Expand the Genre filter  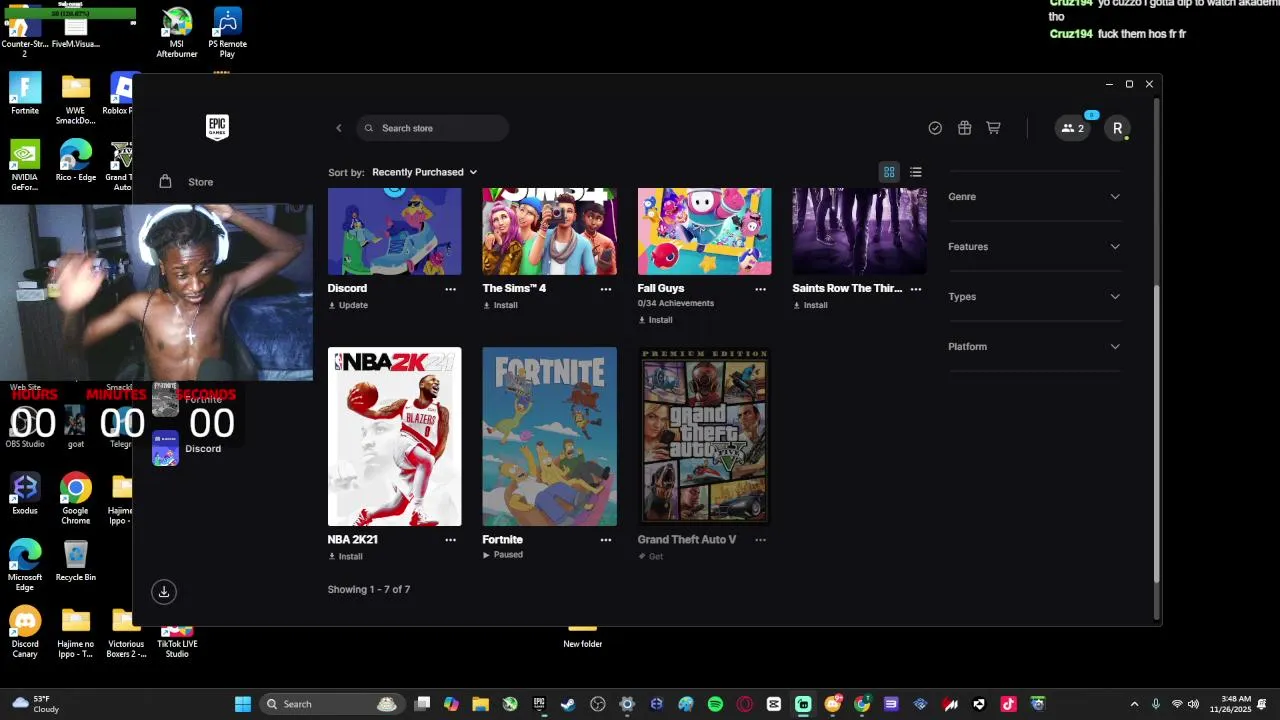[x=1034, y=196]
